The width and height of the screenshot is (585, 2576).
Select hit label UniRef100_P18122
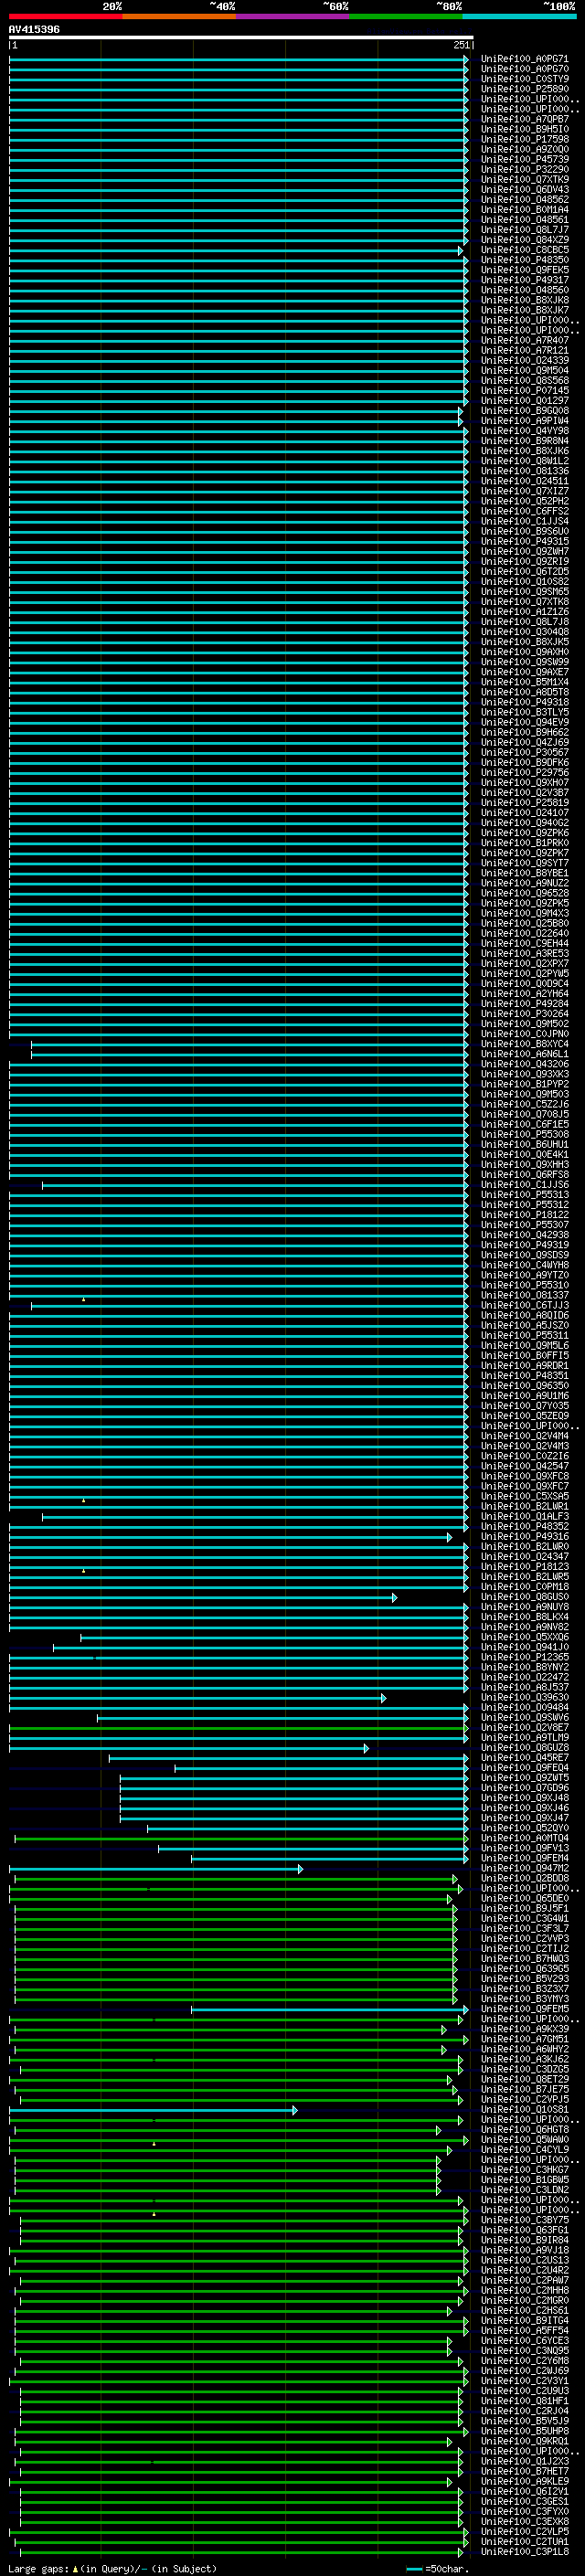[x=524, y=1215]
